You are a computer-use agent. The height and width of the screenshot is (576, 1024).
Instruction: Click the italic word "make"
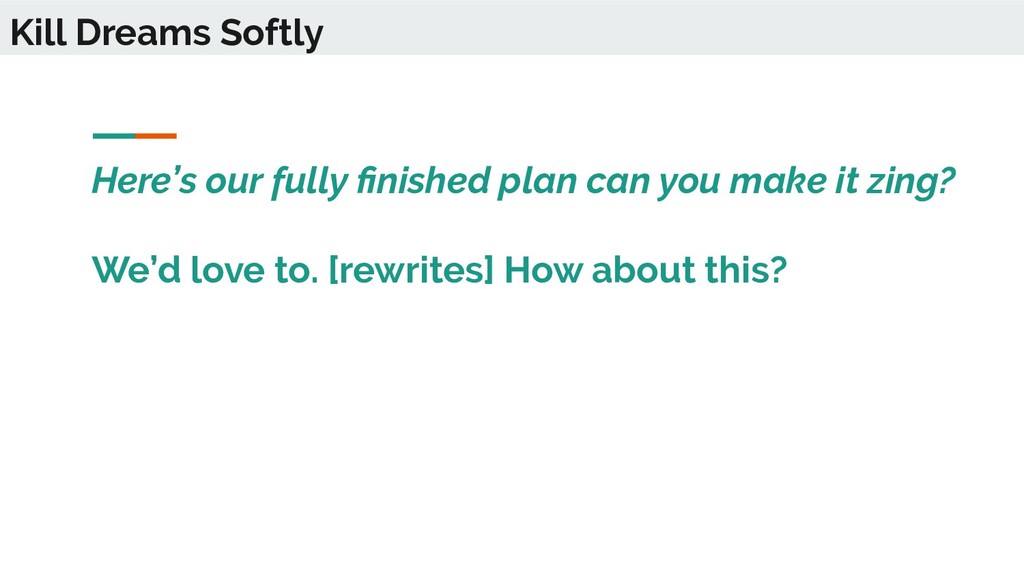pos(778,180)
